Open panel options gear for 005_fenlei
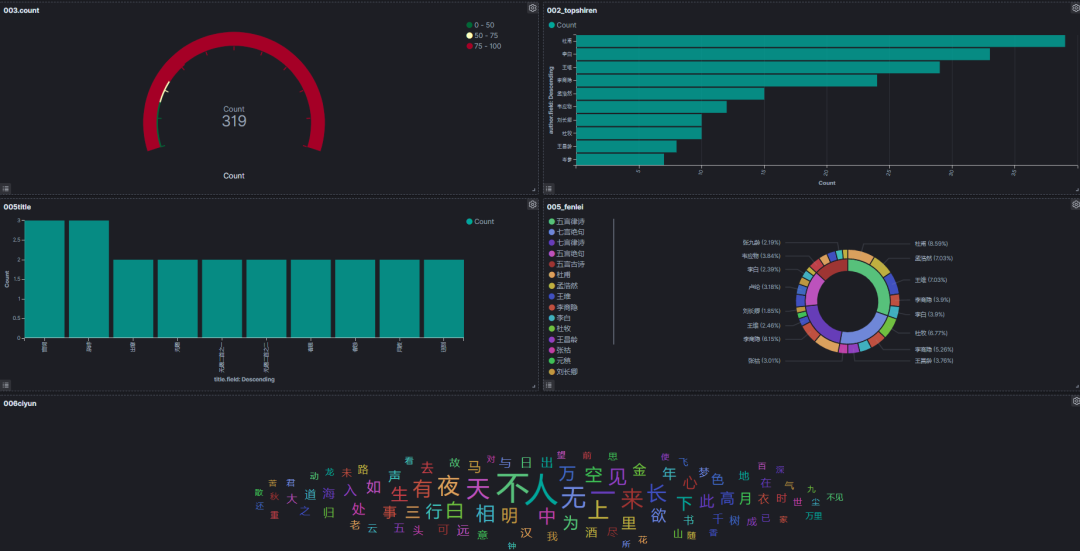 pos(1076,205)
